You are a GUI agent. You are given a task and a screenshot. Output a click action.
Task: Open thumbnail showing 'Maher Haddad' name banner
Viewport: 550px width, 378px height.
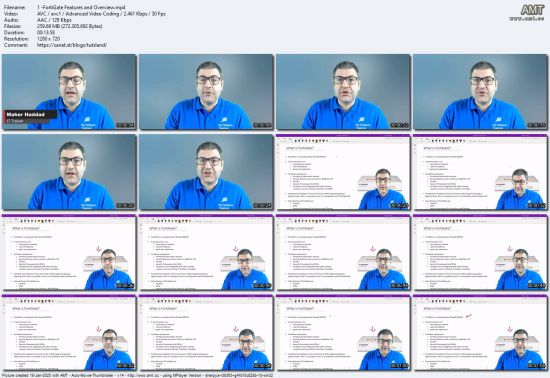pos(69,92)
